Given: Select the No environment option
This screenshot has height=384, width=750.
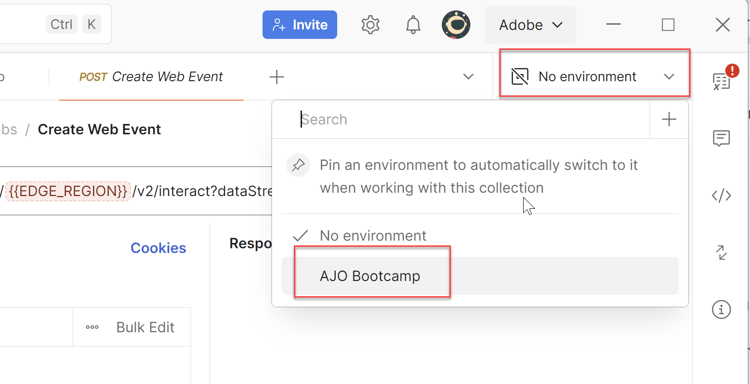Looking at the screenshot, I should (480, 235).
